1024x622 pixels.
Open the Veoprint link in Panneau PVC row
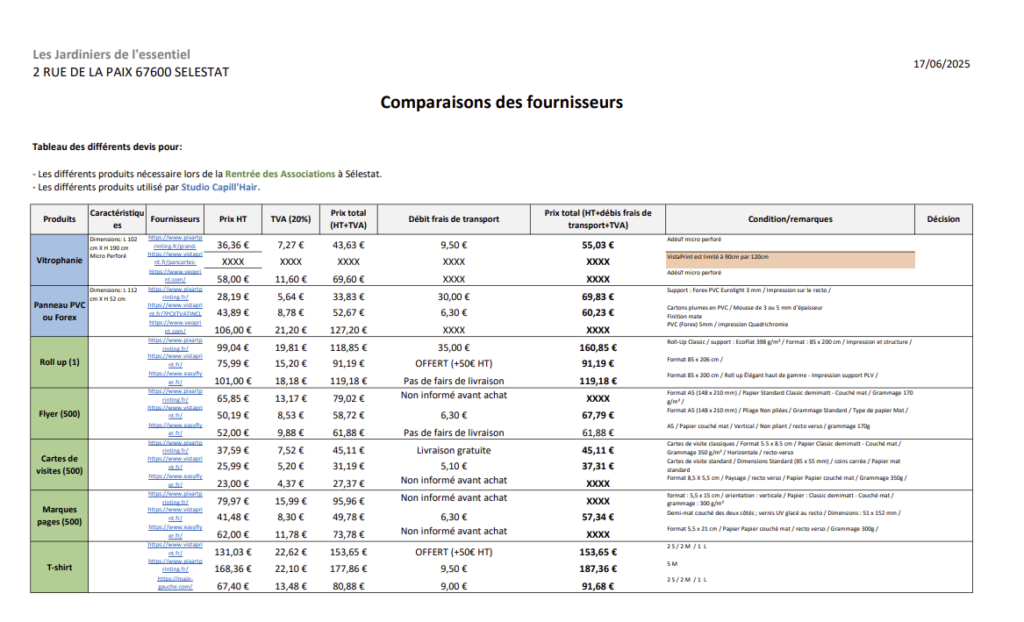[x=175, y=327]
